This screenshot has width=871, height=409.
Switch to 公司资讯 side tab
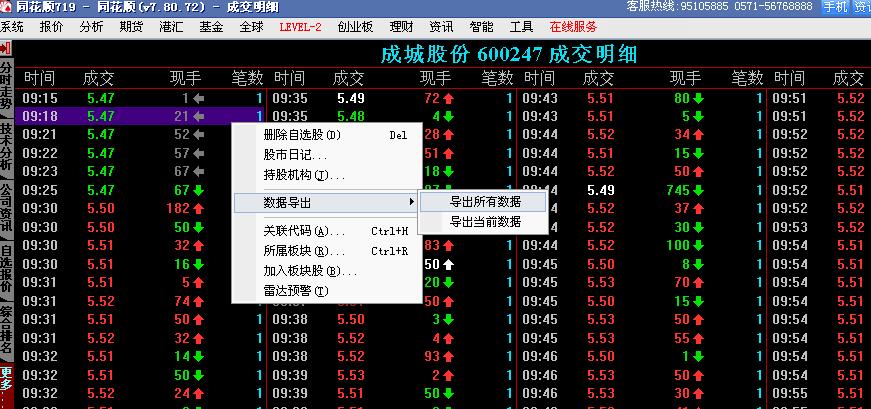pyautogui.click(x=6, y=208)
